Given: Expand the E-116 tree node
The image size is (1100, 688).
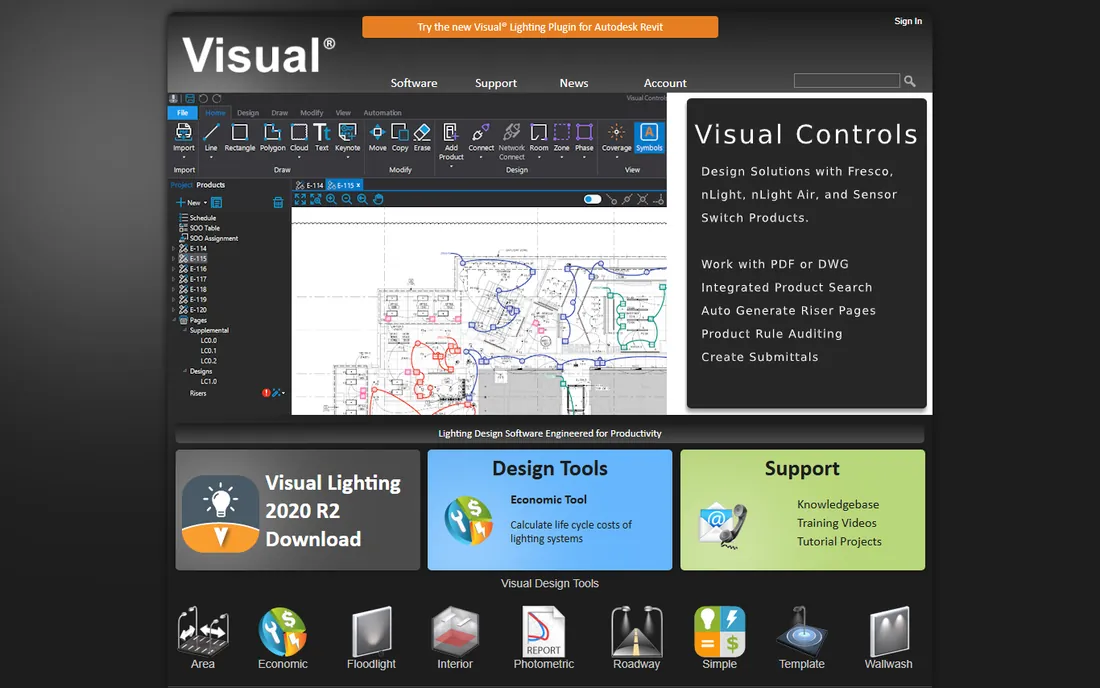Looking at the screenshot, I should pyautogui.click(x=173, y=269).
